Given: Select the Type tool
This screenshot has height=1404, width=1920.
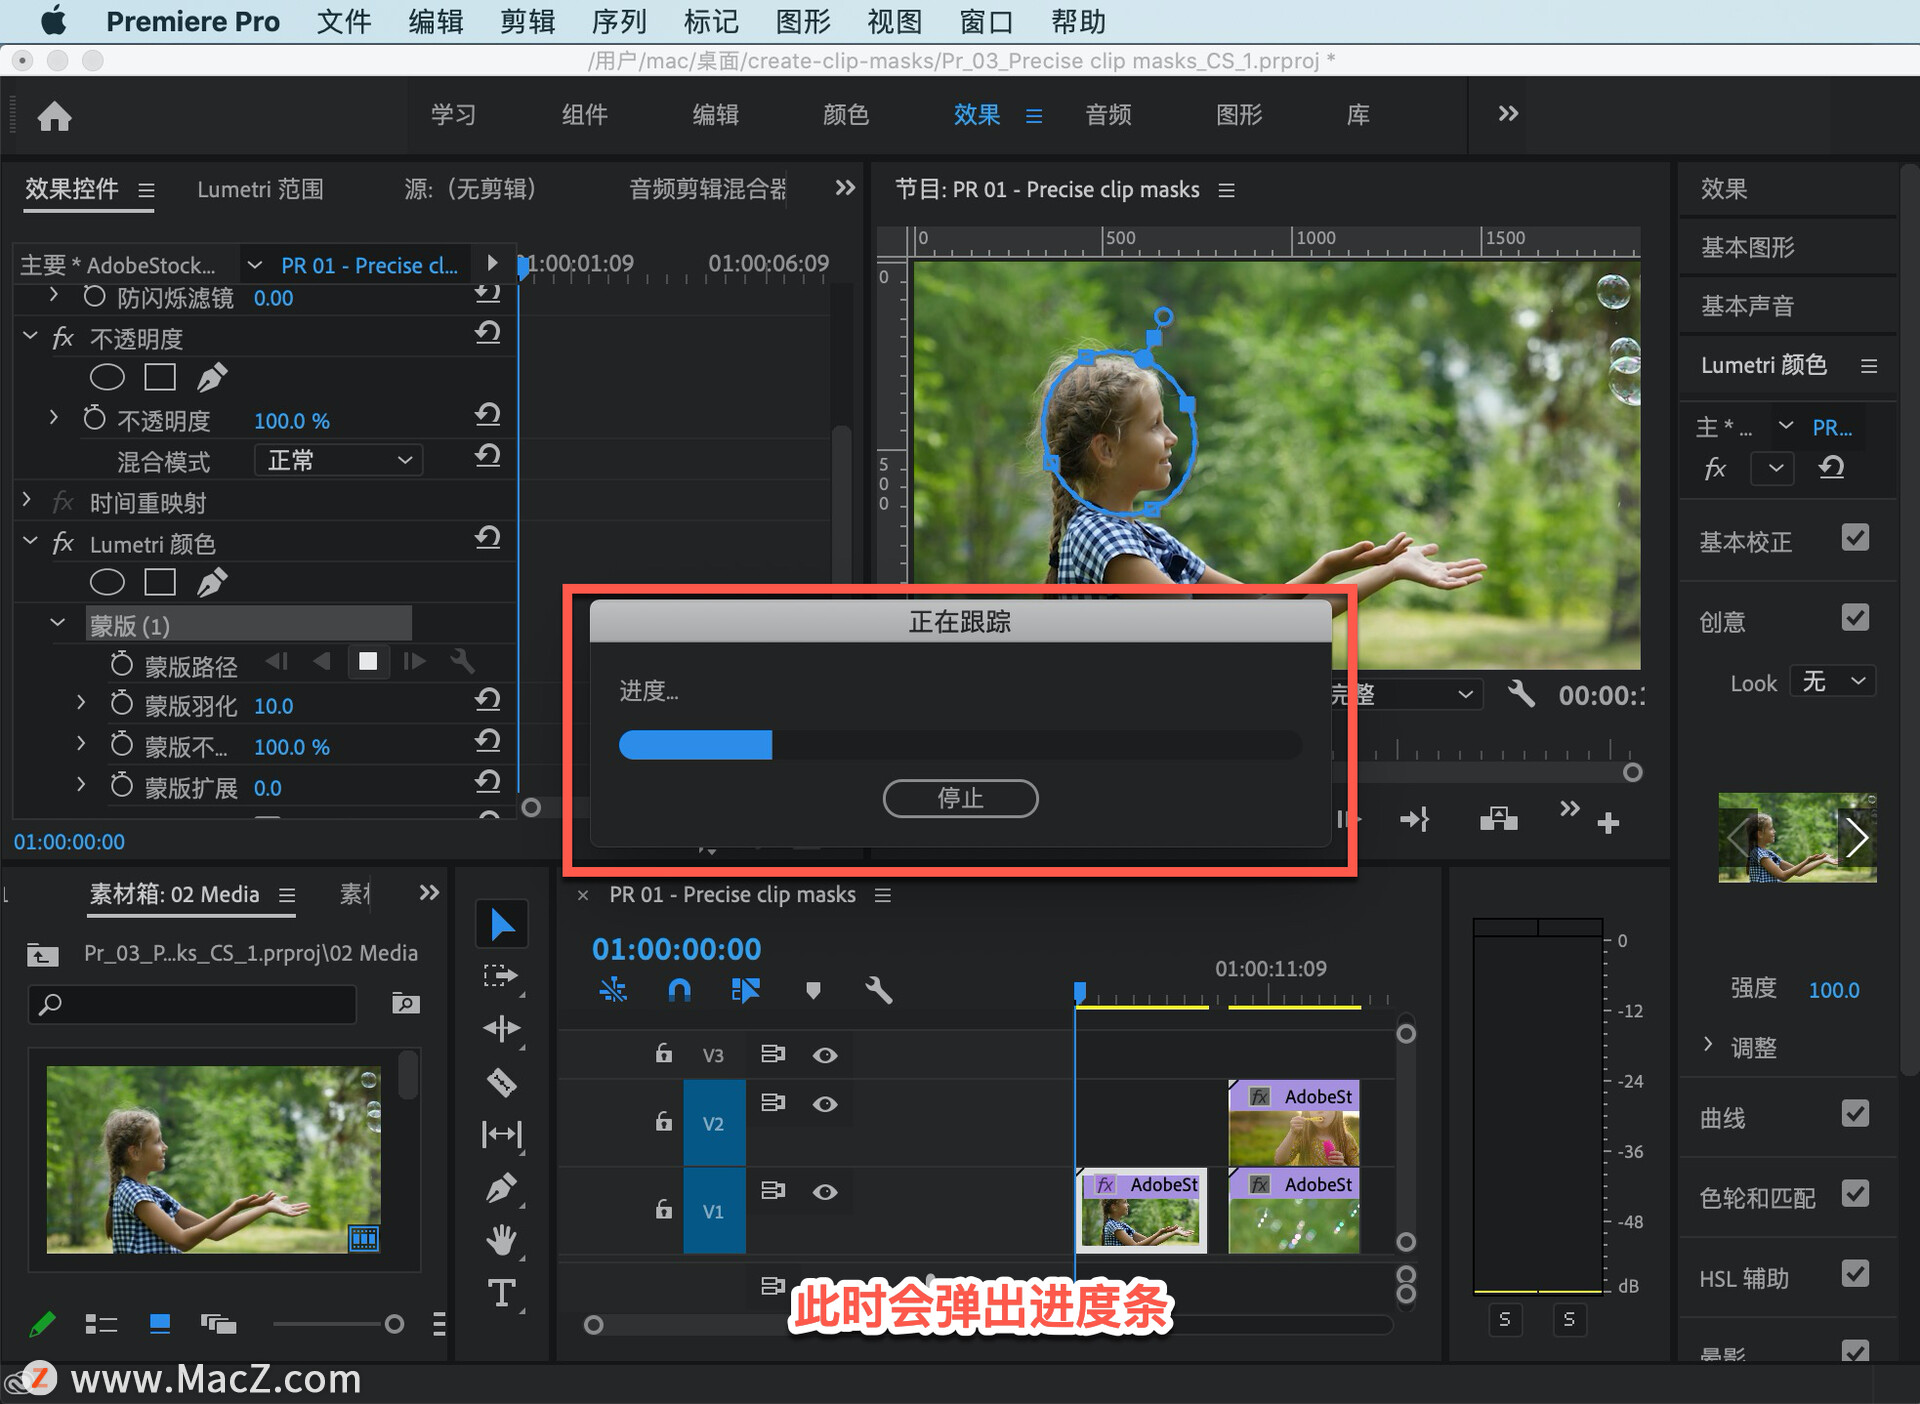Looking at the screenshot, I should (x=502, y=1293).
